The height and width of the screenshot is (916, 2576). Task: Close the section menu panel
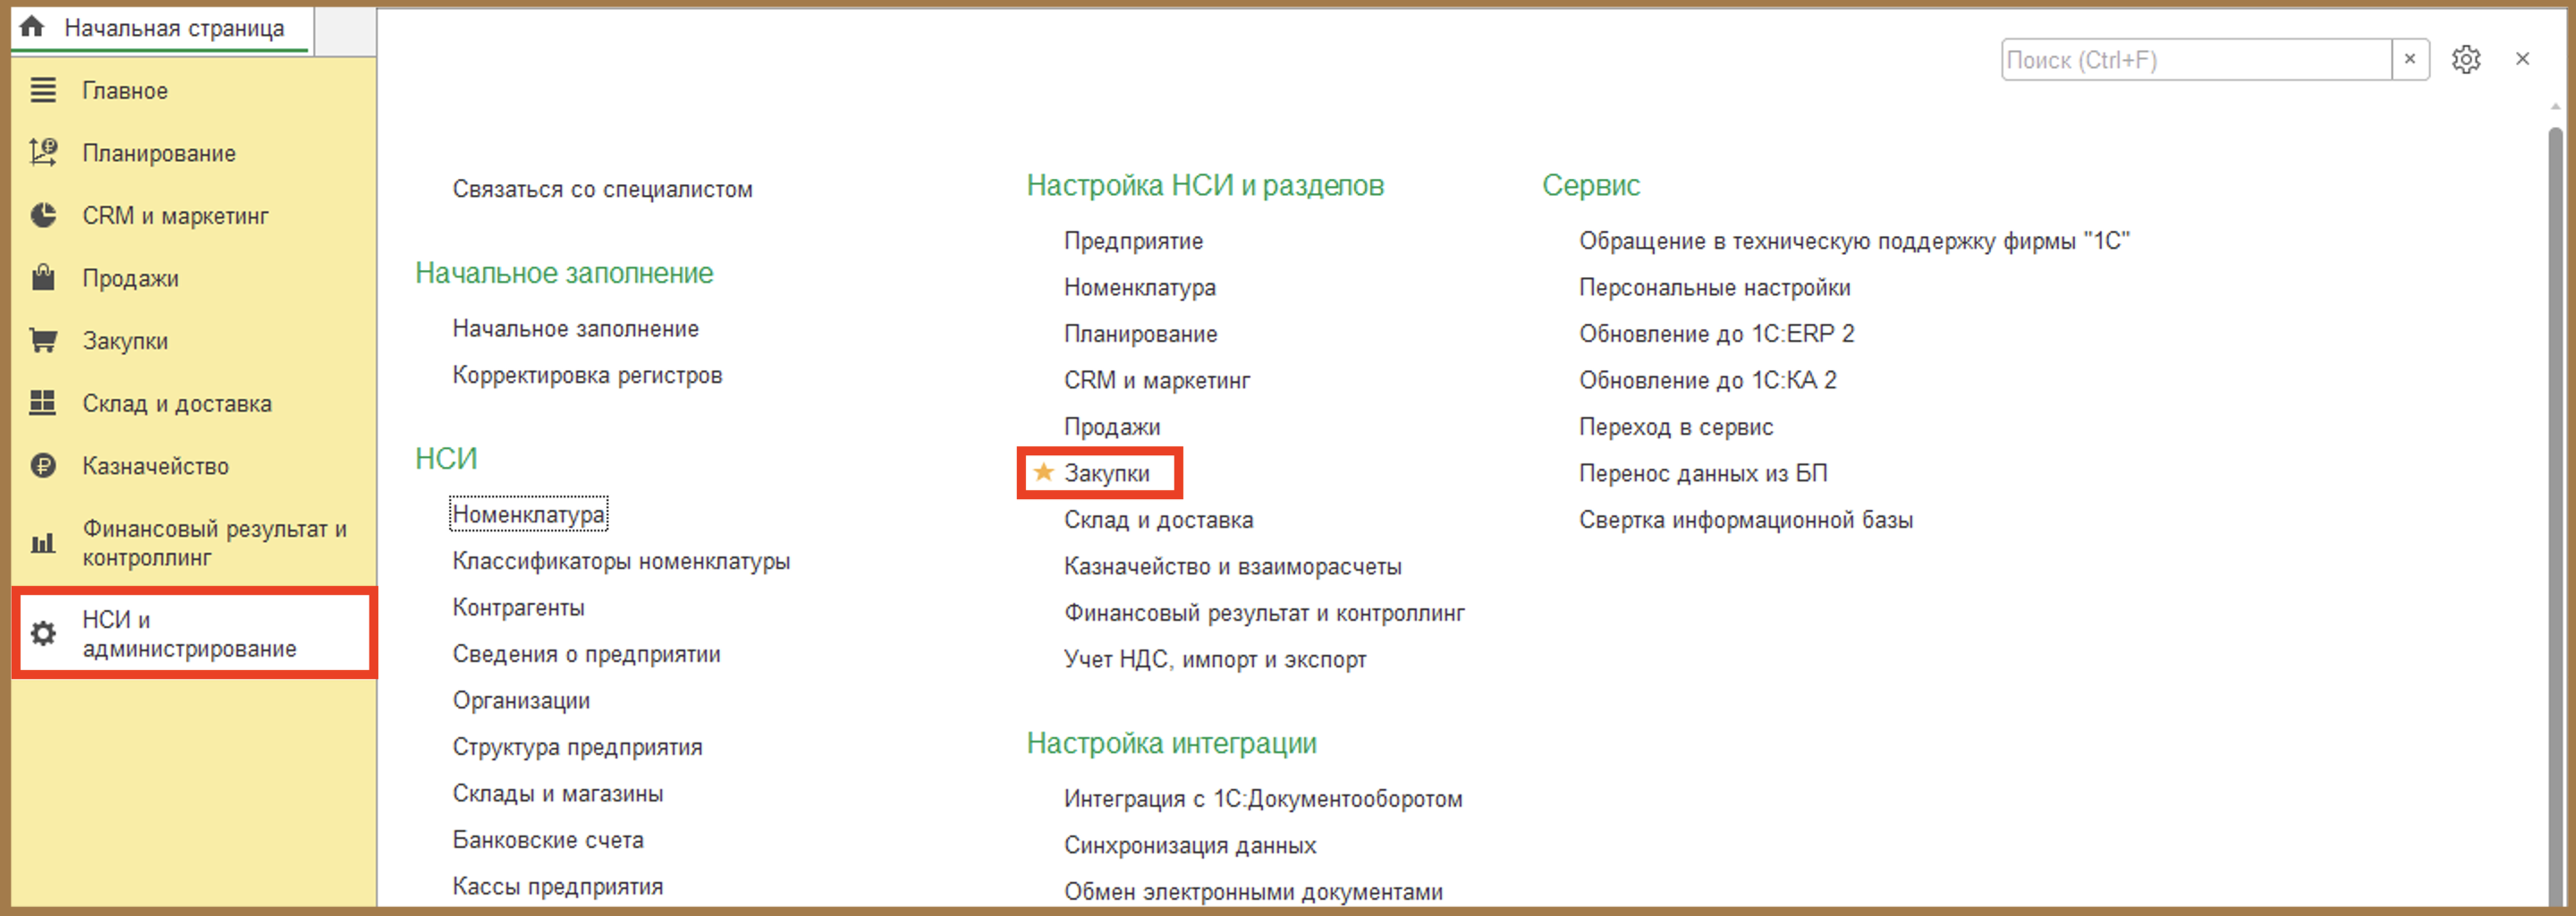pos(2523,60)
